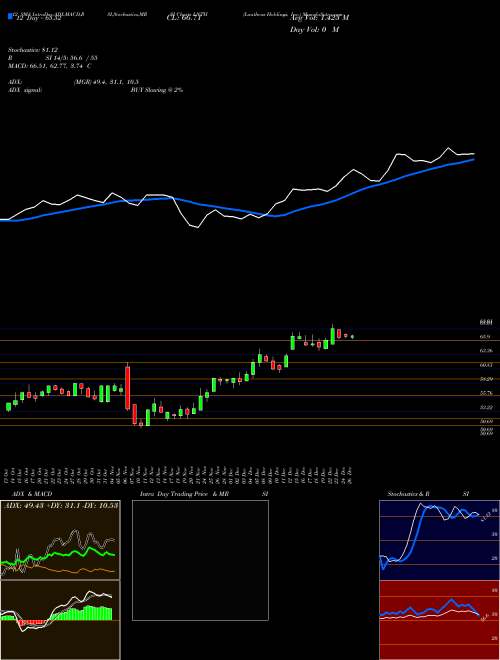Open the ADX indicator chart panel
Viewport: 500px width, 660px height.
point(60,540)
